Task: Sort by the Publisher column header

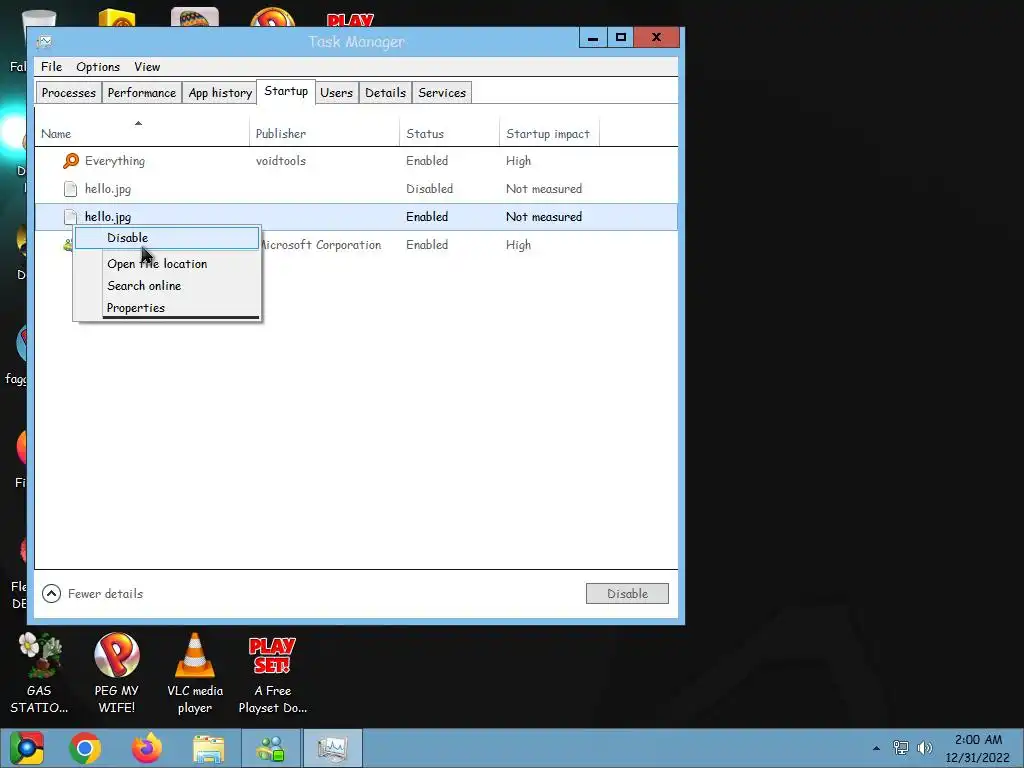Action: (324, 133)
